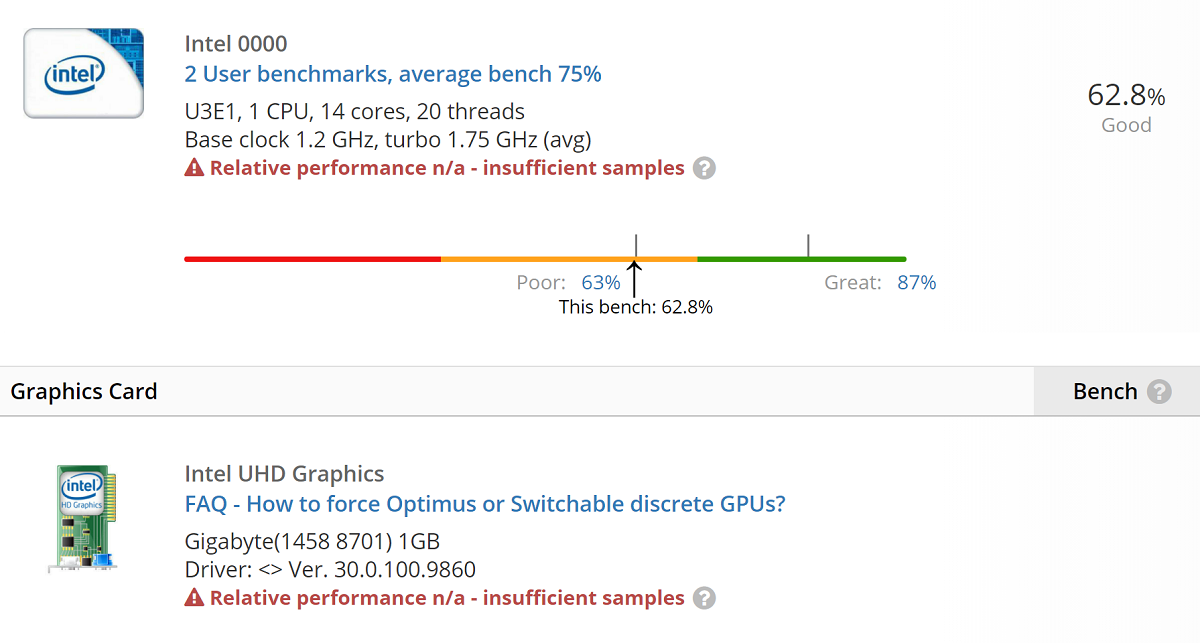Image resolution: width=1200 pixels, height=643 pixels.
Task: Click the Intel UHD Graphics title
Action: coord(284,474)
